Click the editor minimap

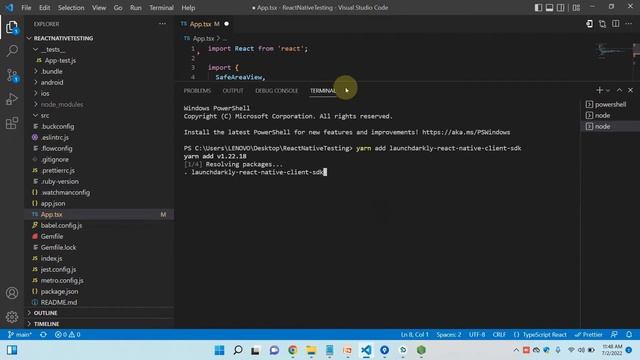pyautogui.click(x=613, y=51)
